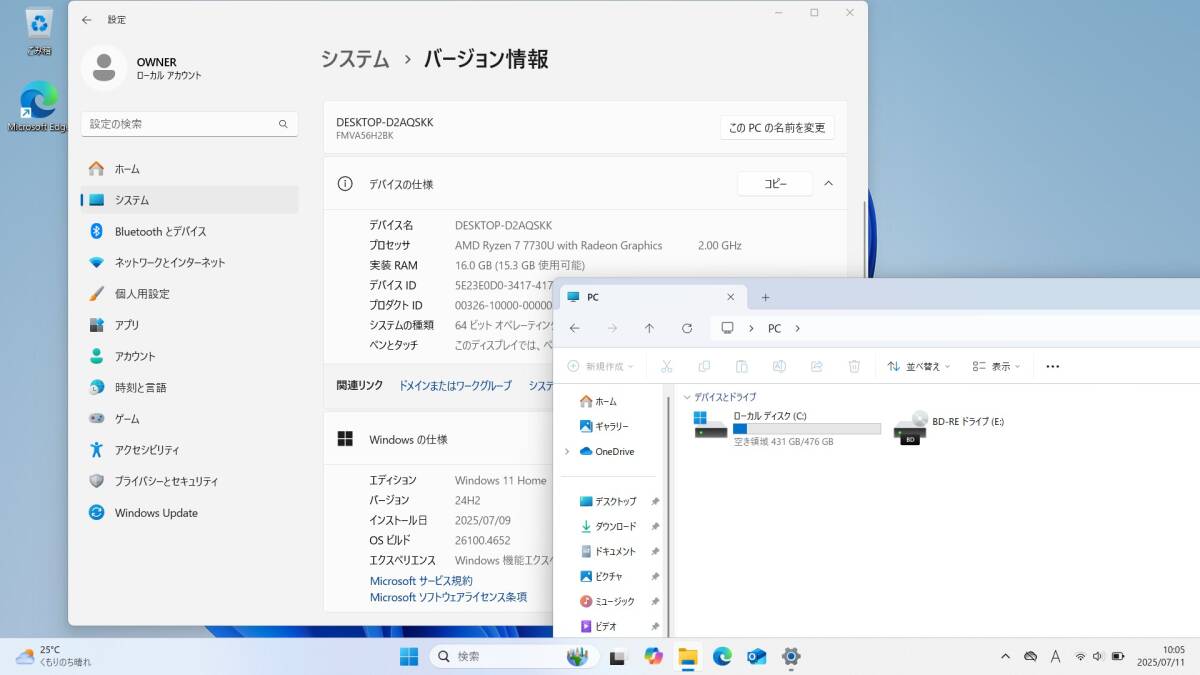Click the delete icon in Explorer toolbar
Screen dimensions: 1200x675
(854, 366)
